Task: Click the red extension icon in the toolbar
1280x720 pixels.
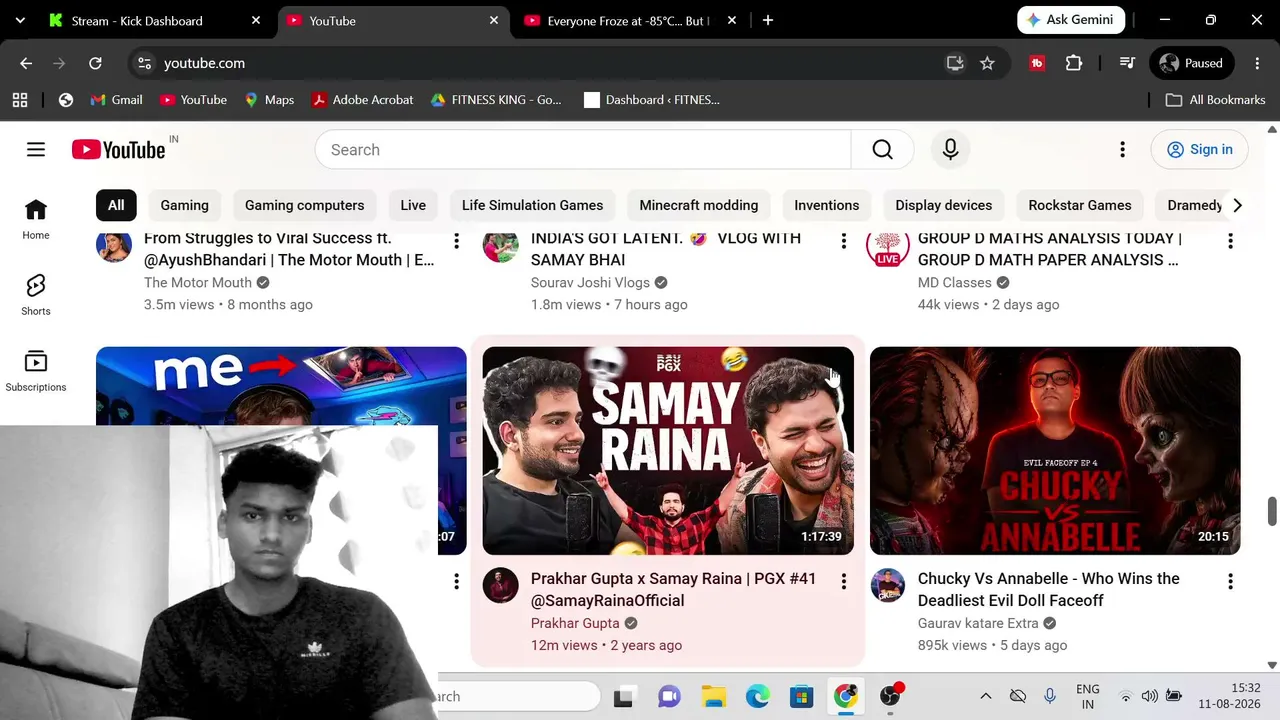Action: (x=1037, y=63)
